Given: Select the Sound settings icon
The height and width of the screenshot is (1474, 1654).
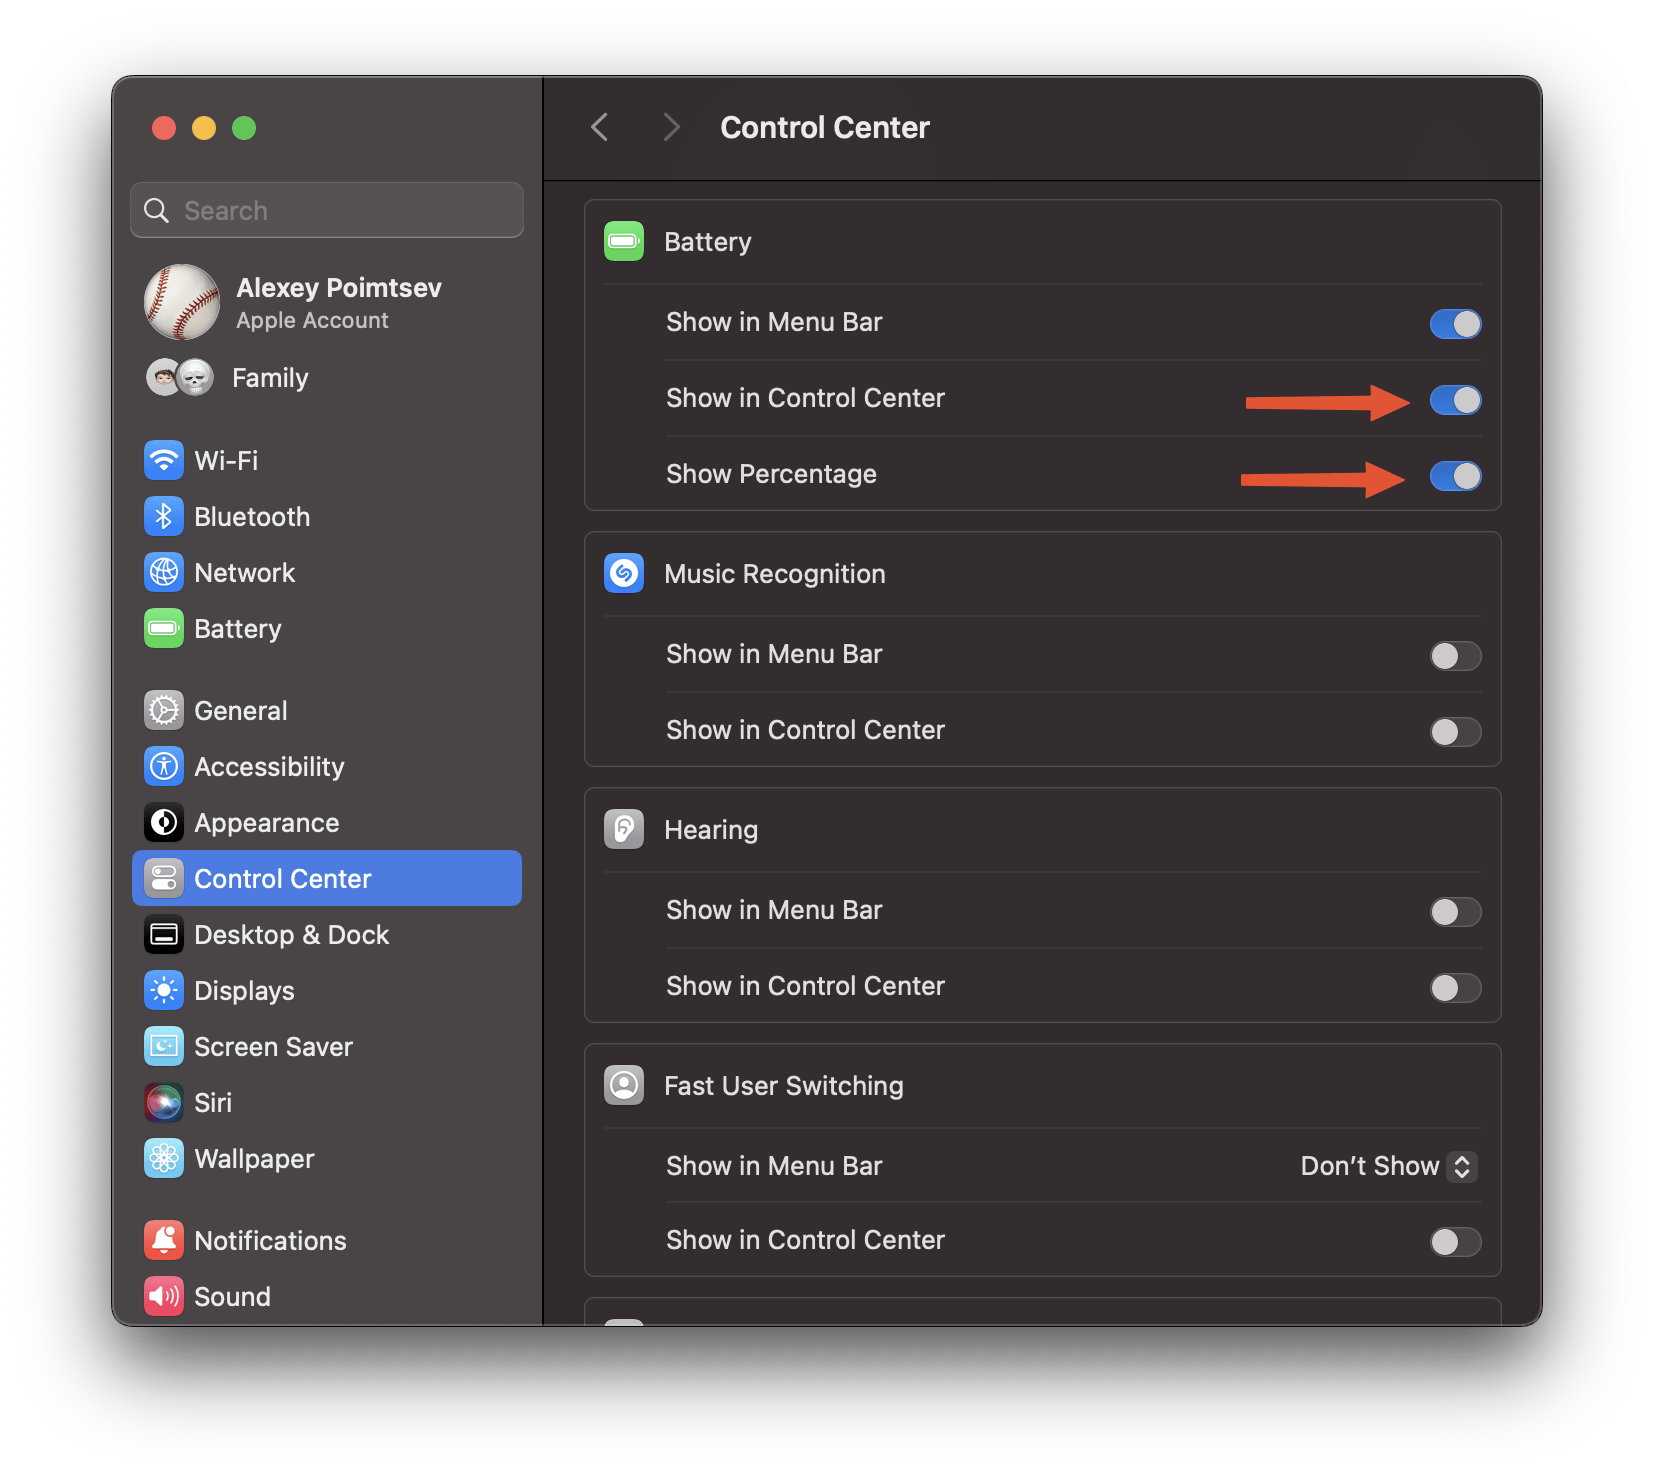Looking at the screenshot, I should coord(163,1296).
